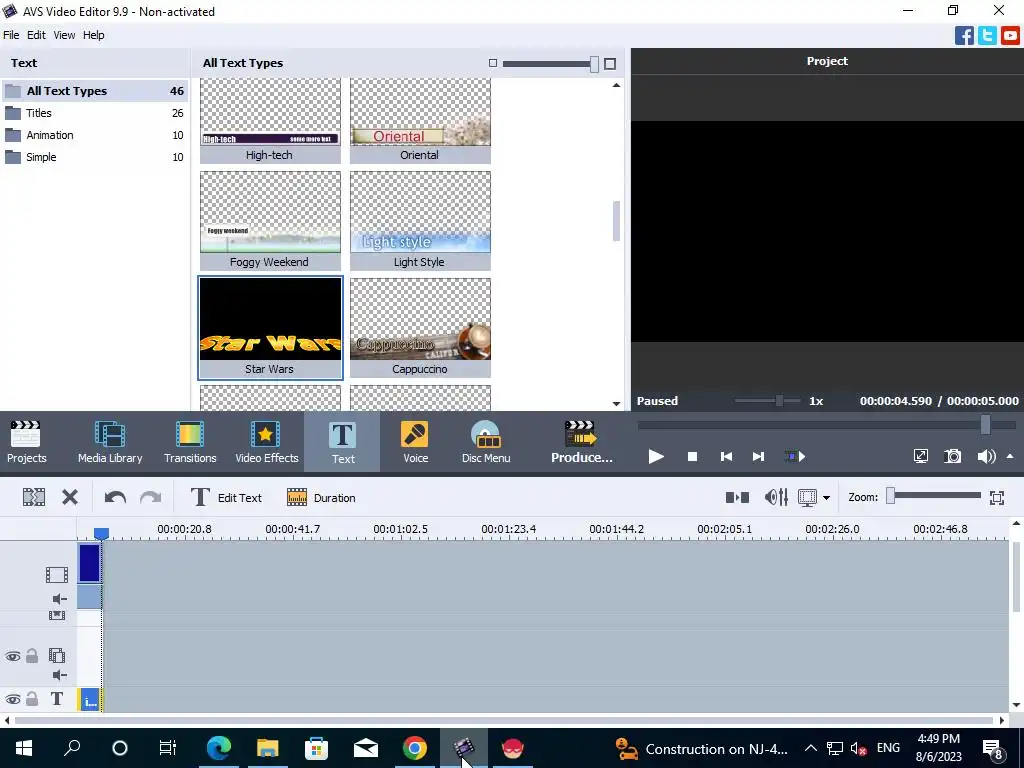
Task: Expand the volume arrow next to speaker
Action: [1010, 456]
